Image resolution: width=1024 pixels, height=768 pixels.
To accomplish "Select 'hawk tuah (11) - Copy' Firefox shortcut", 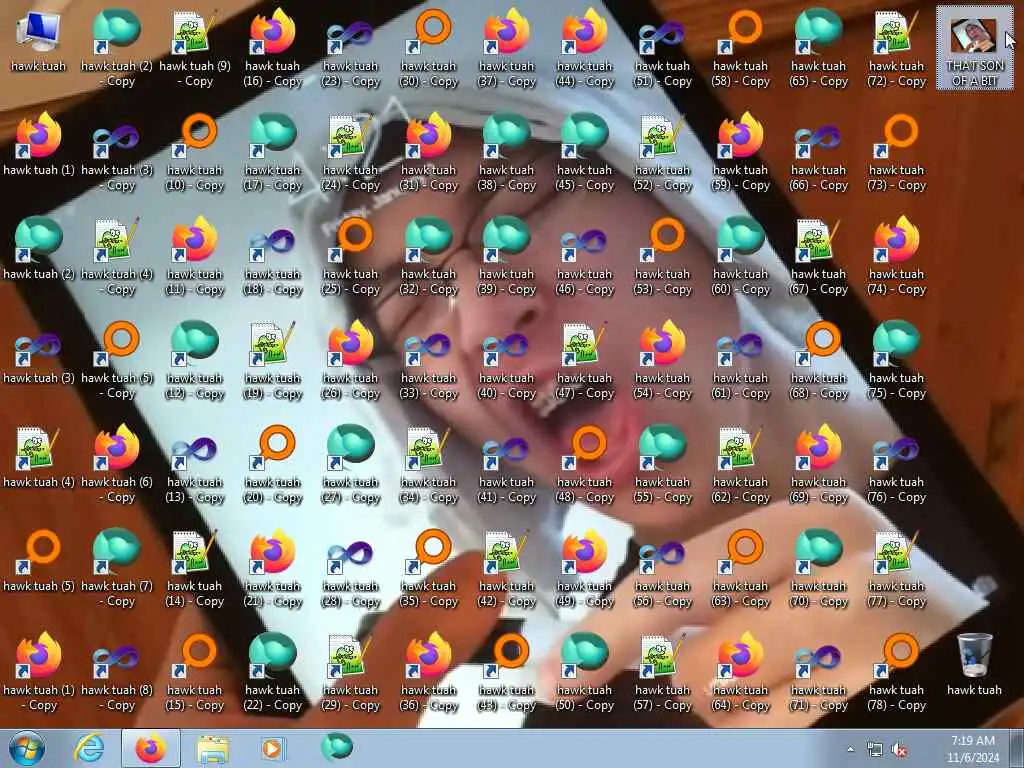I will point(195,257).
